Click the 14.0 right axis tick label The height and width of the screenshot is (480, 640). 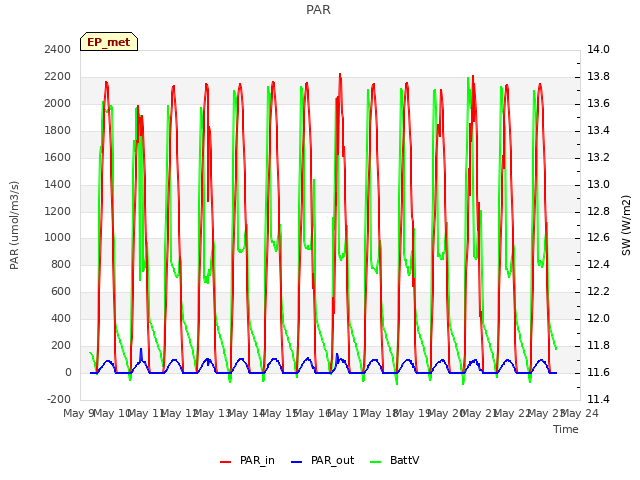click(598, 50)
